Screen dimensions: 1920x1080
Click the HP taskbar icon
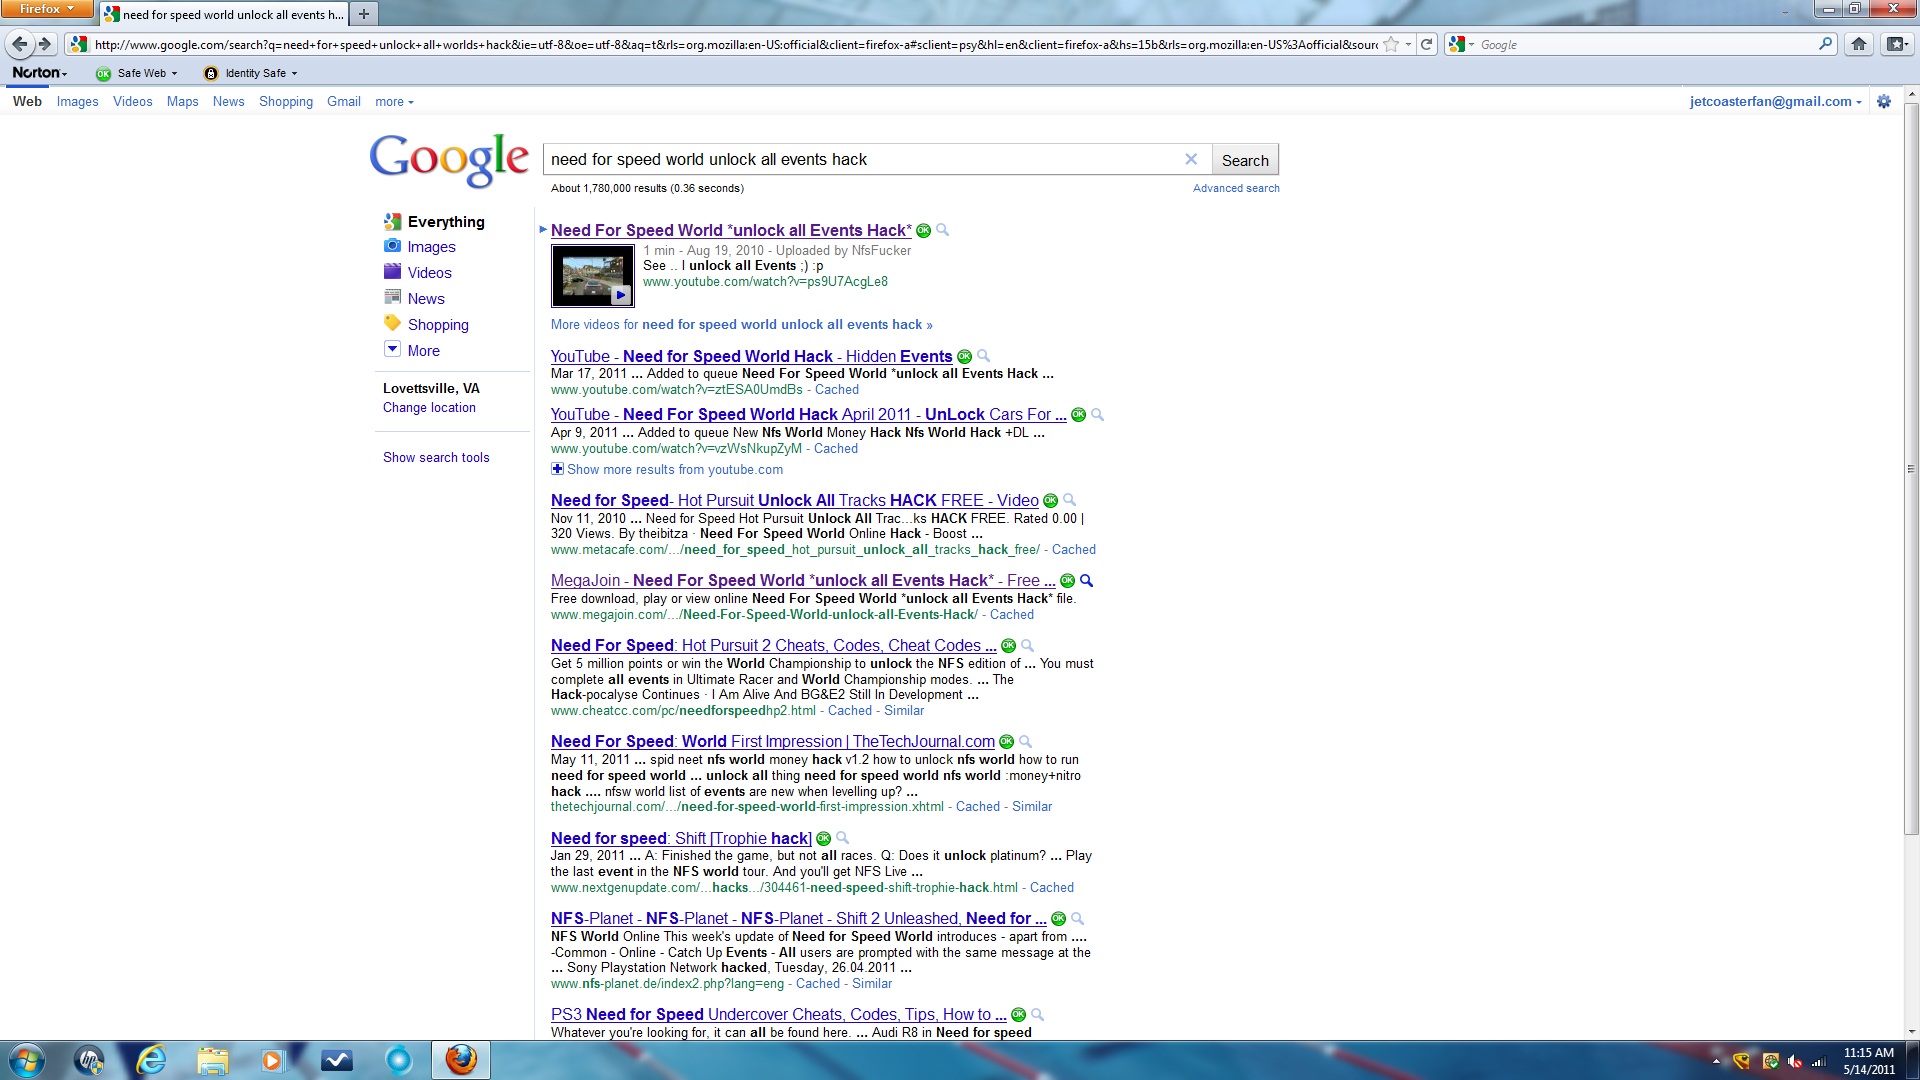(x=89, y=1060)
